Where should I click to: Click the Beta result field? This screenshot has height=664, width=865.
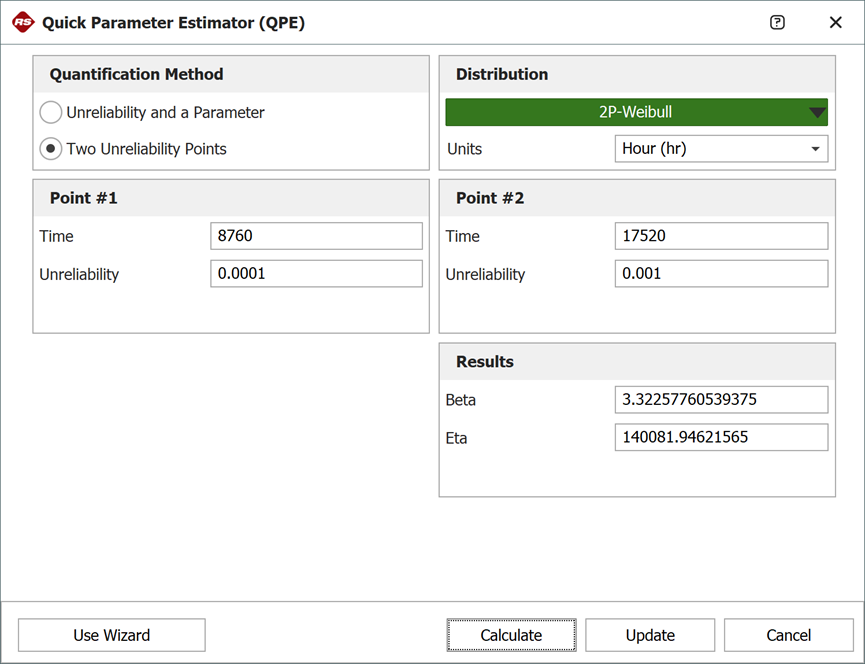[x=720, y=400]
